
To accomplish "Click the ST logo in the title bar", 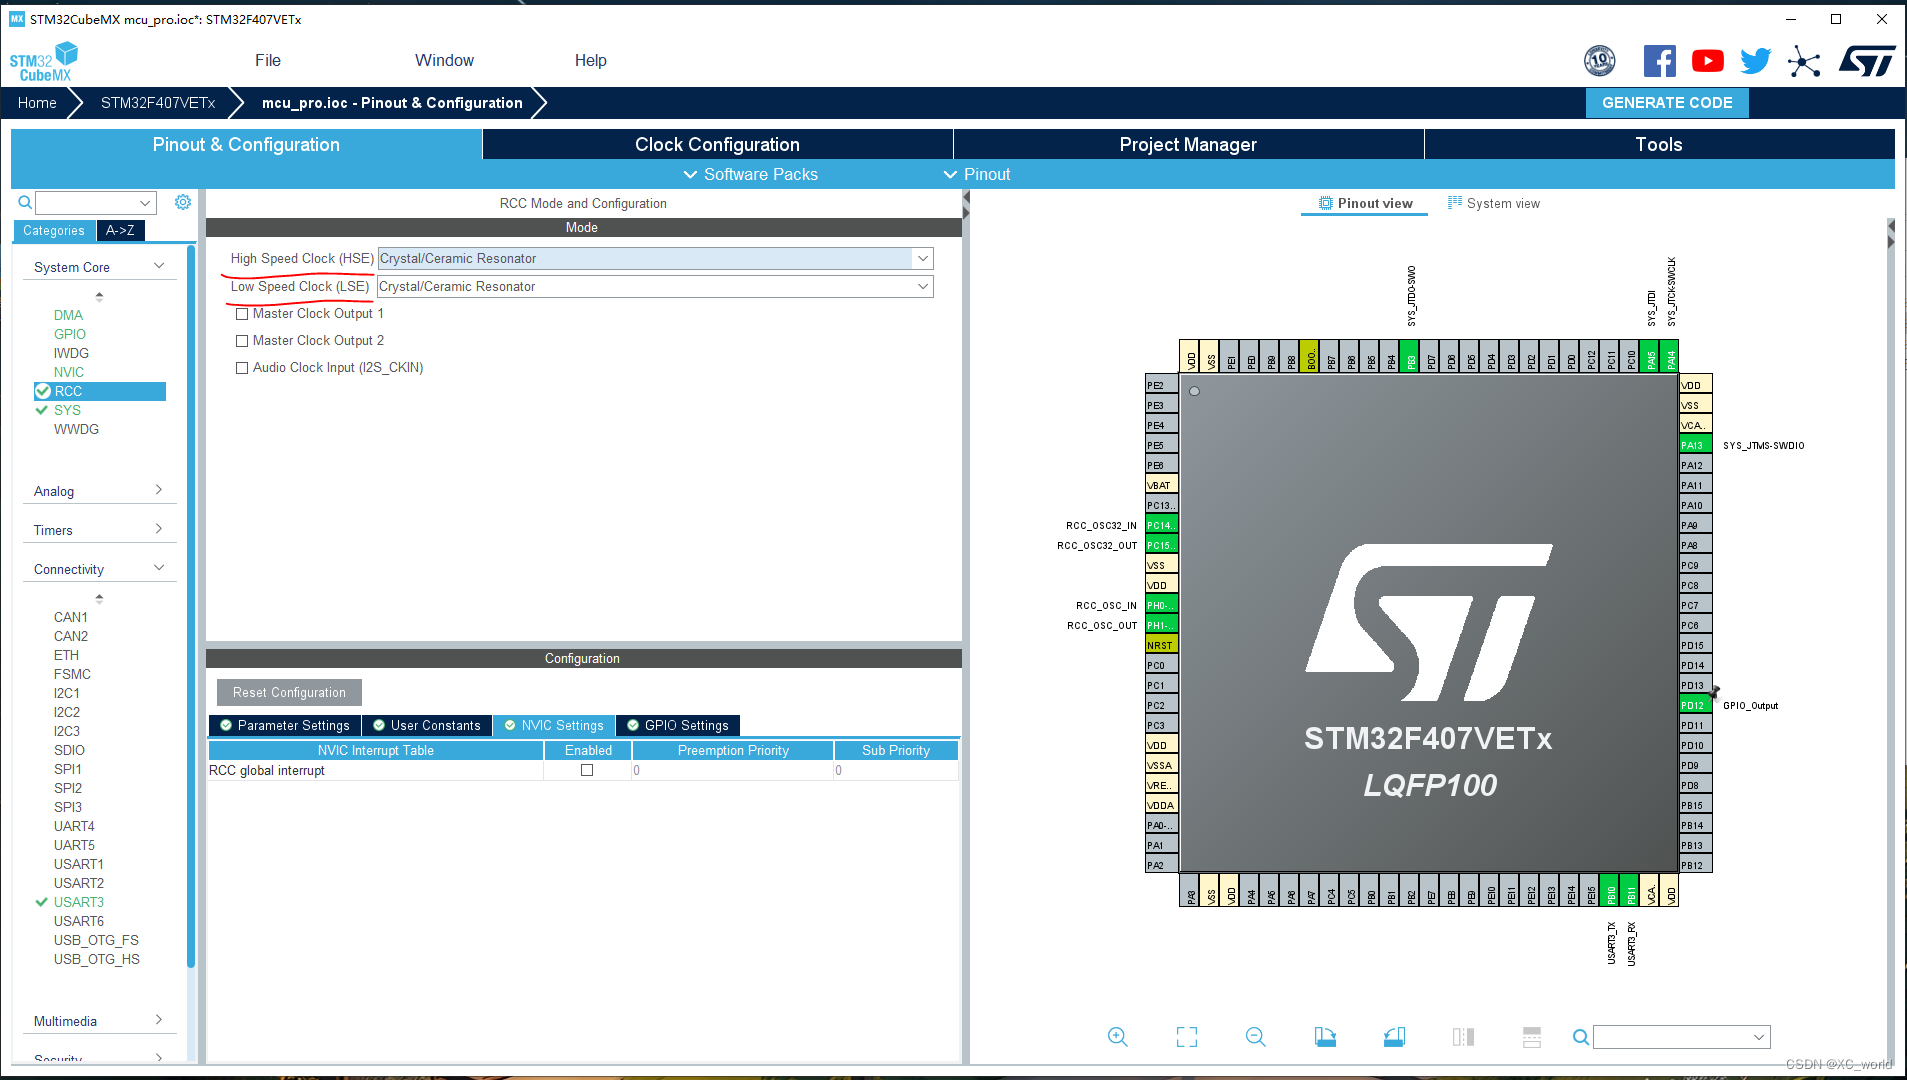I will pos(1866,60).
